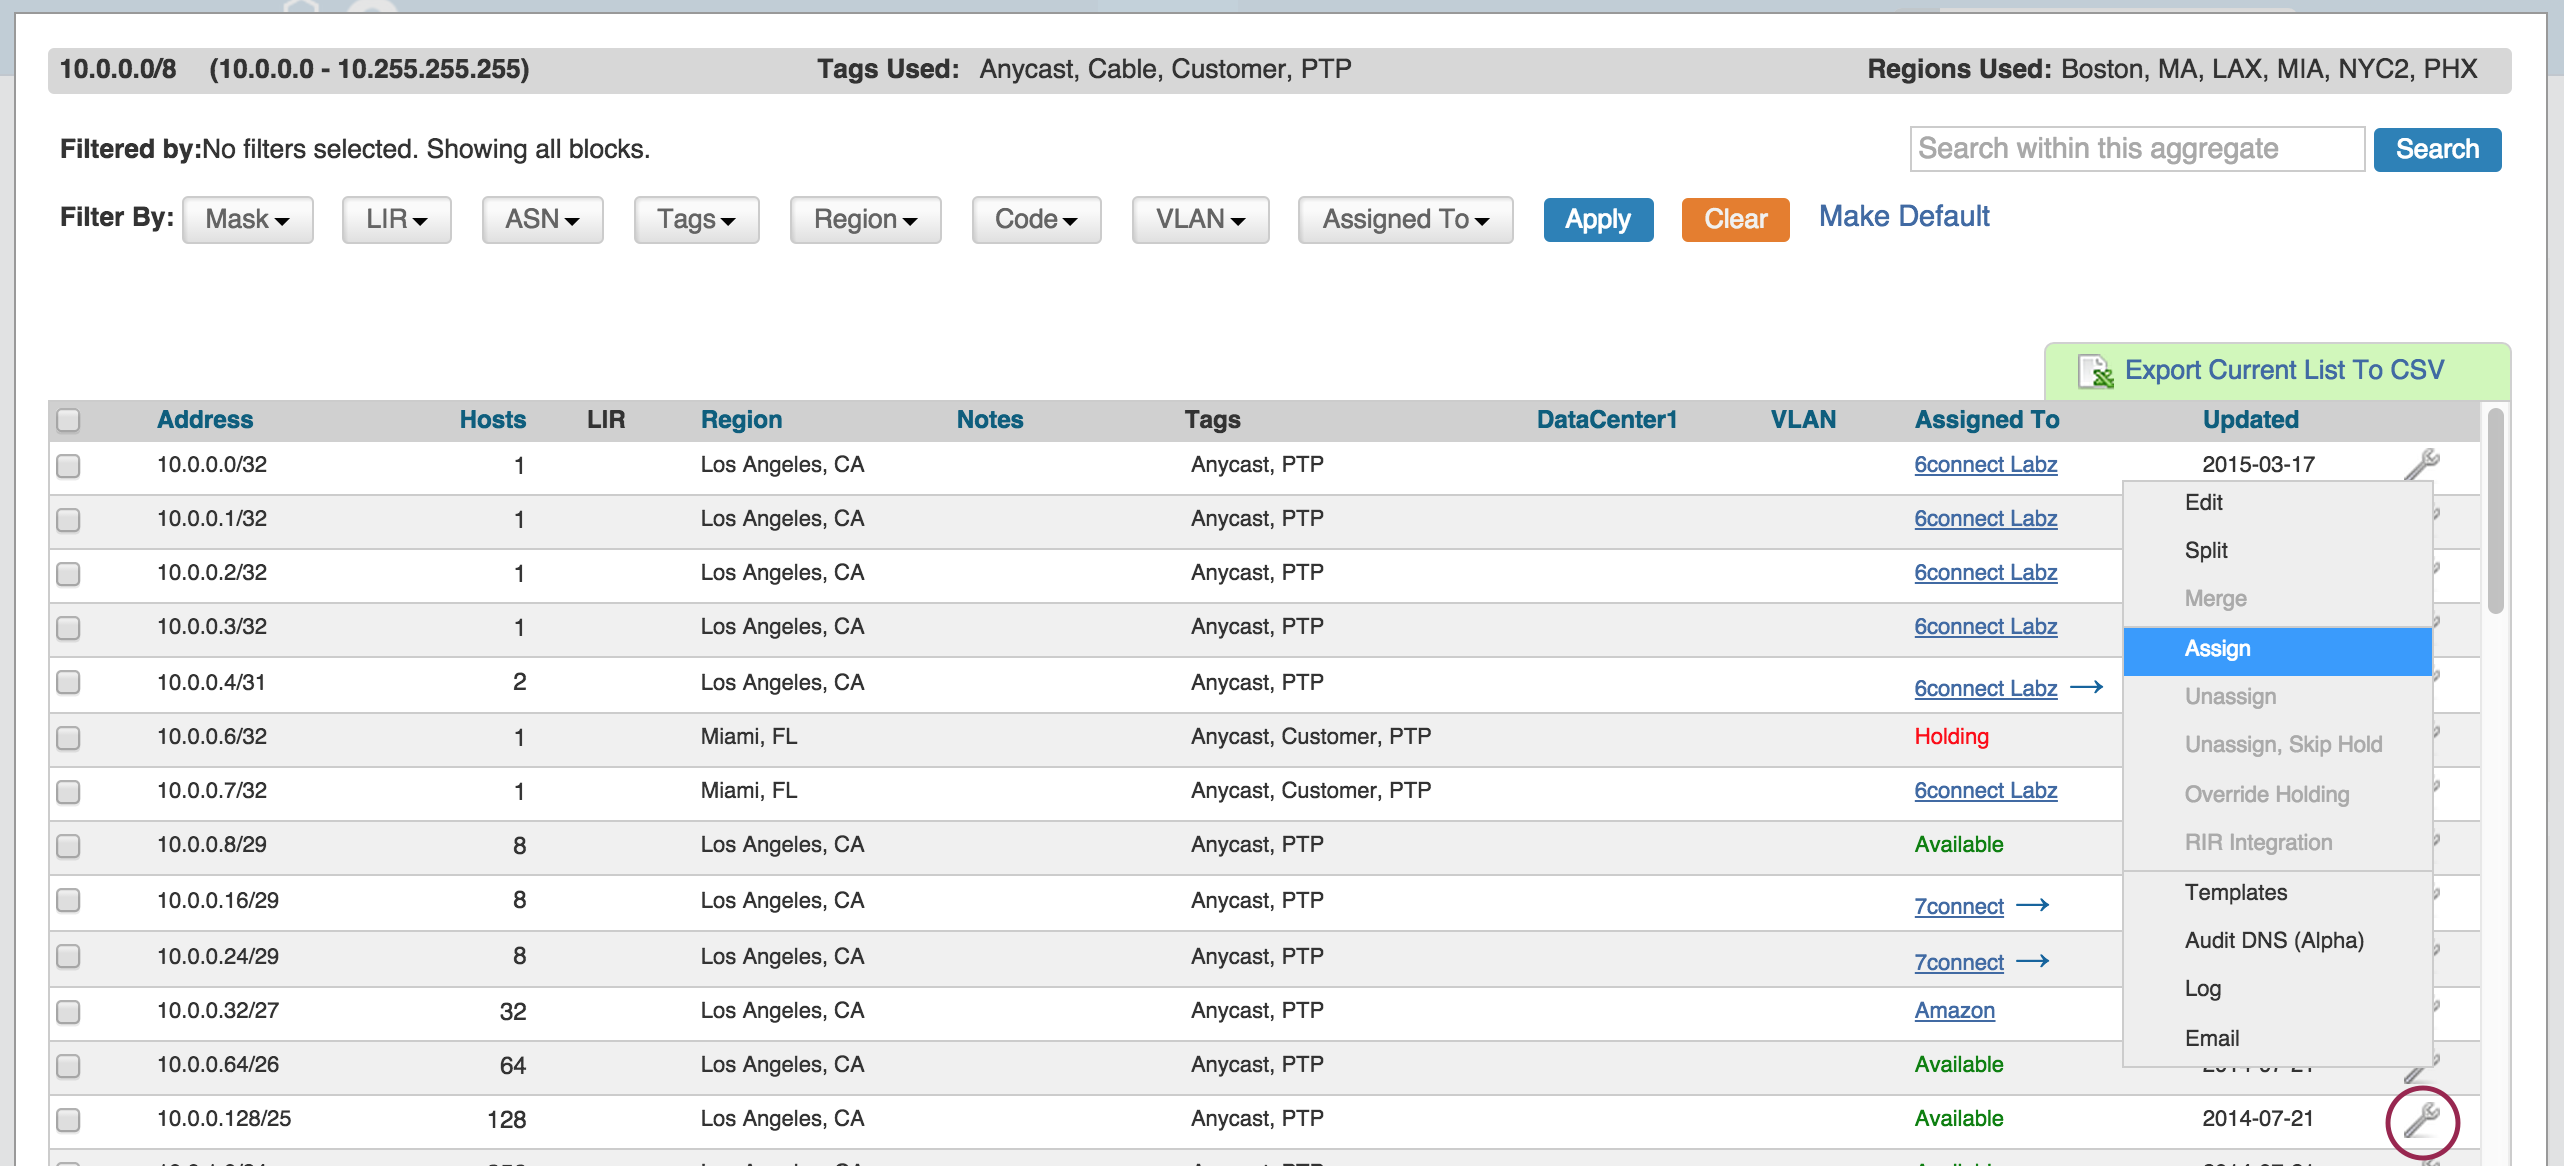The height and width of the screenshot is (1166, 2564).
Task: Open the Assigned To filter dropdown
Action: tap(1404, 219)
